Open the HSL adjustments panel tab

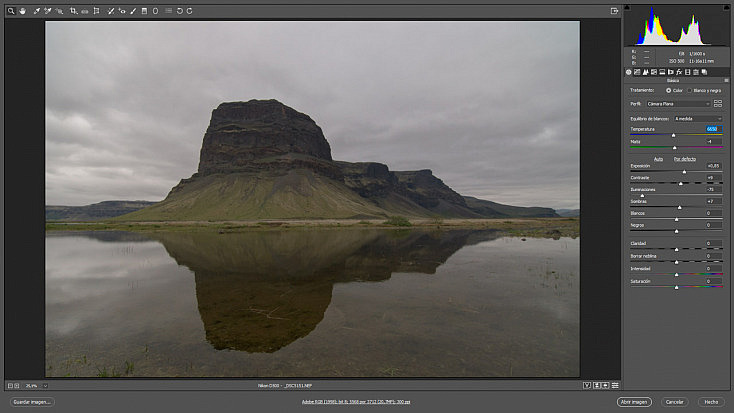point(654,72)
